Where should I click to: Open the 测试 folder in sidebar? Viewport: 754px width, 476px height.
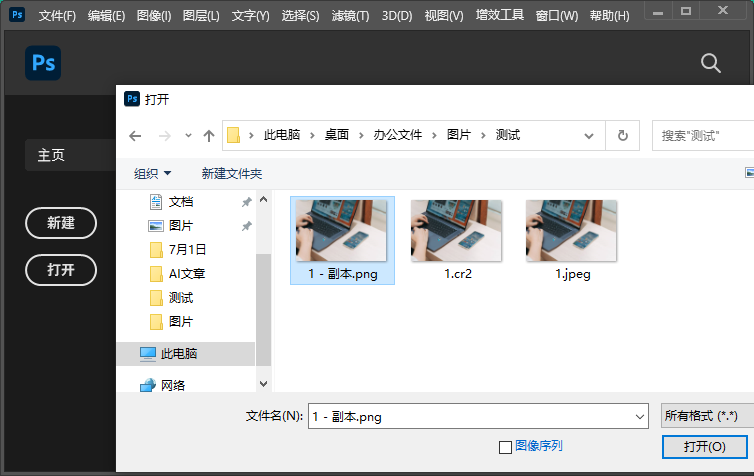pos(181,298)
